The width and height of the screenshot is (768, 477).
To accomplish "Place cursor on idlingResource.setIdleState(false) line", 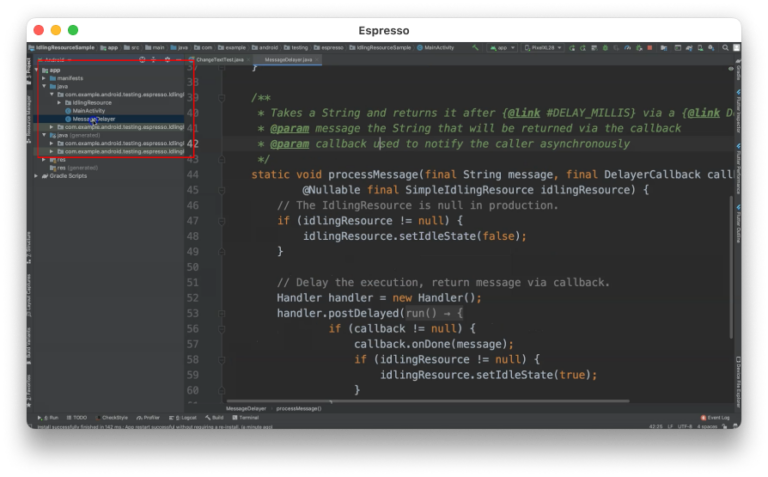I will click(414, 236).
